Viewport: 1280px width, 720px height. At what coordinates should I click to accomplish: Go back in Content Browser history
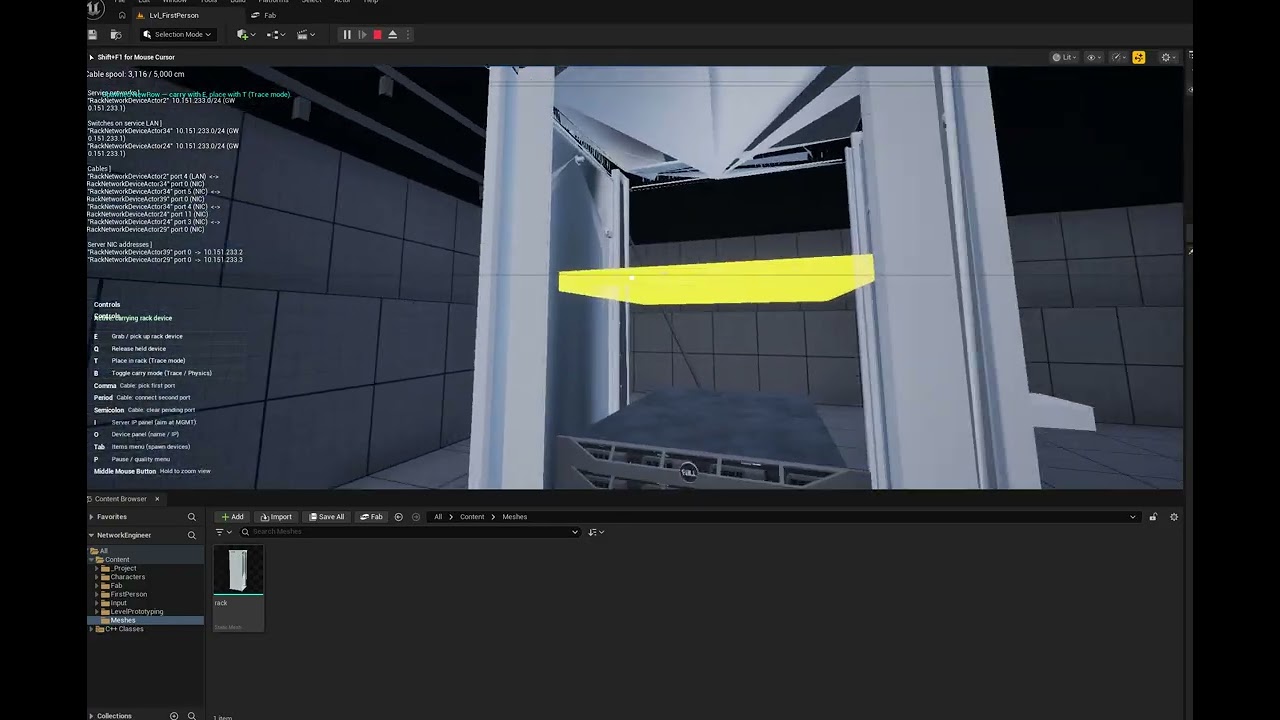click(398, 517)
